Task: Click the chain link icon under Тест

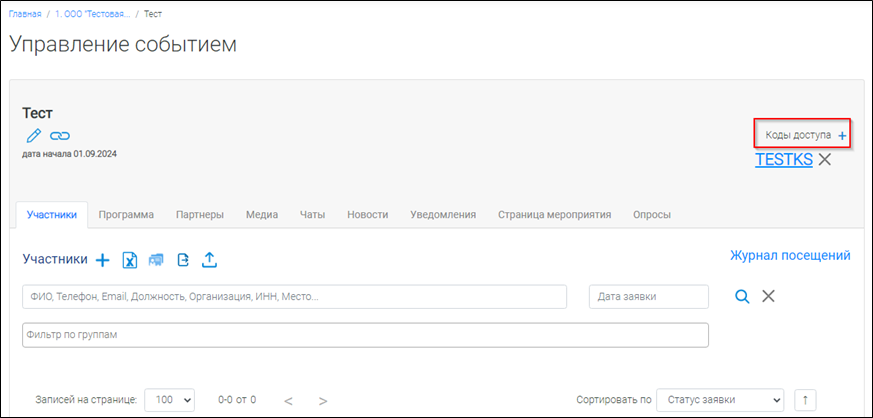Action: click(60, 135)
